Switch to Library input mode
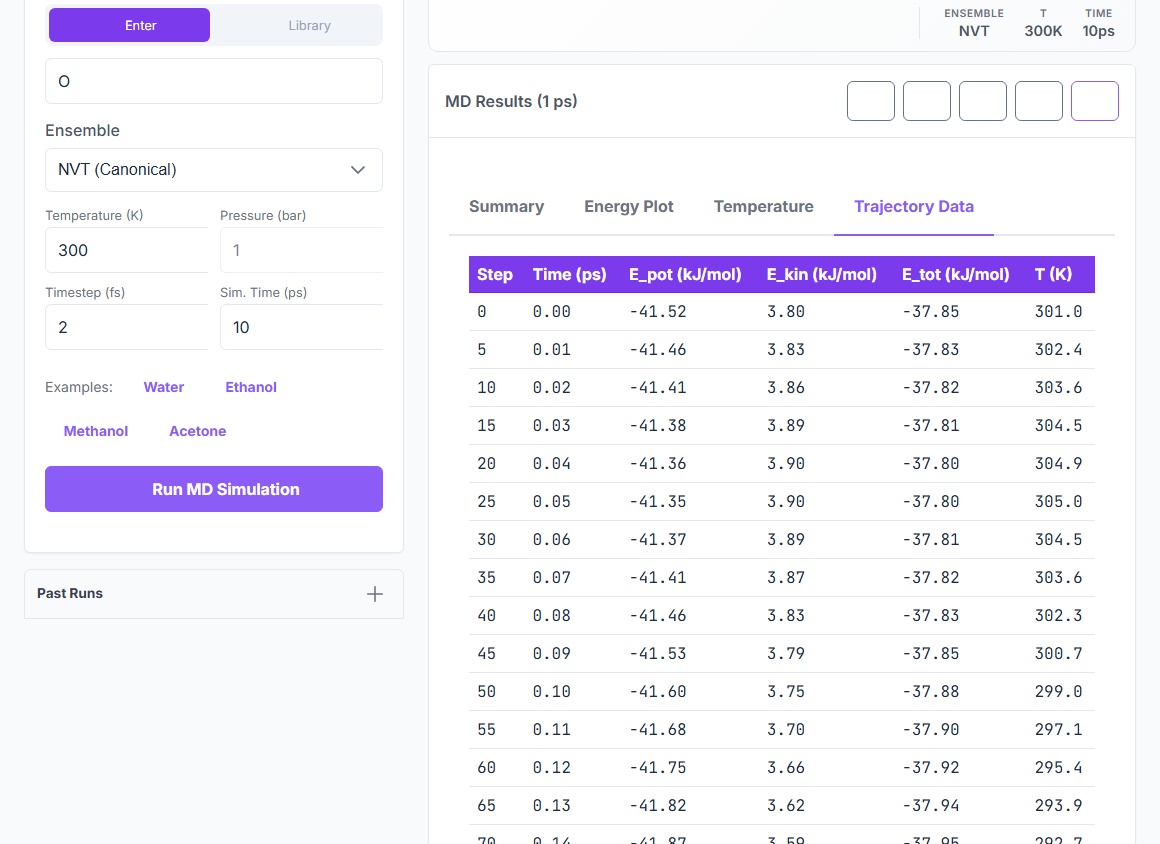 (x=309, y=25)
